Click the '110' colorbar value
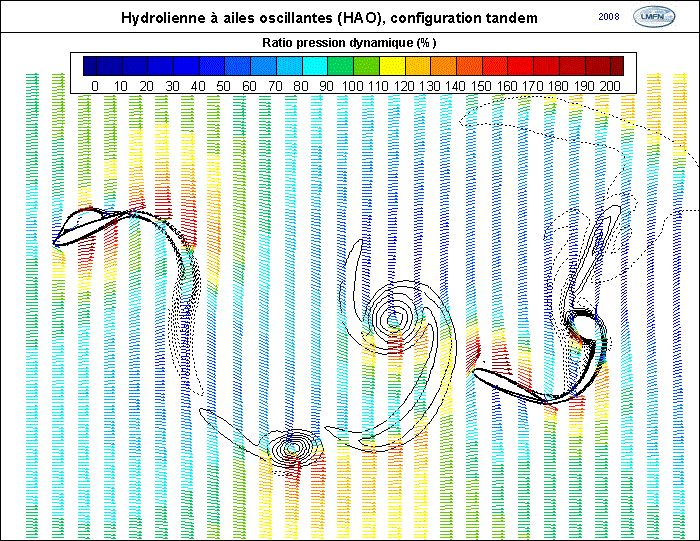This screenshot has height=541, width=700. click(378, 86)
